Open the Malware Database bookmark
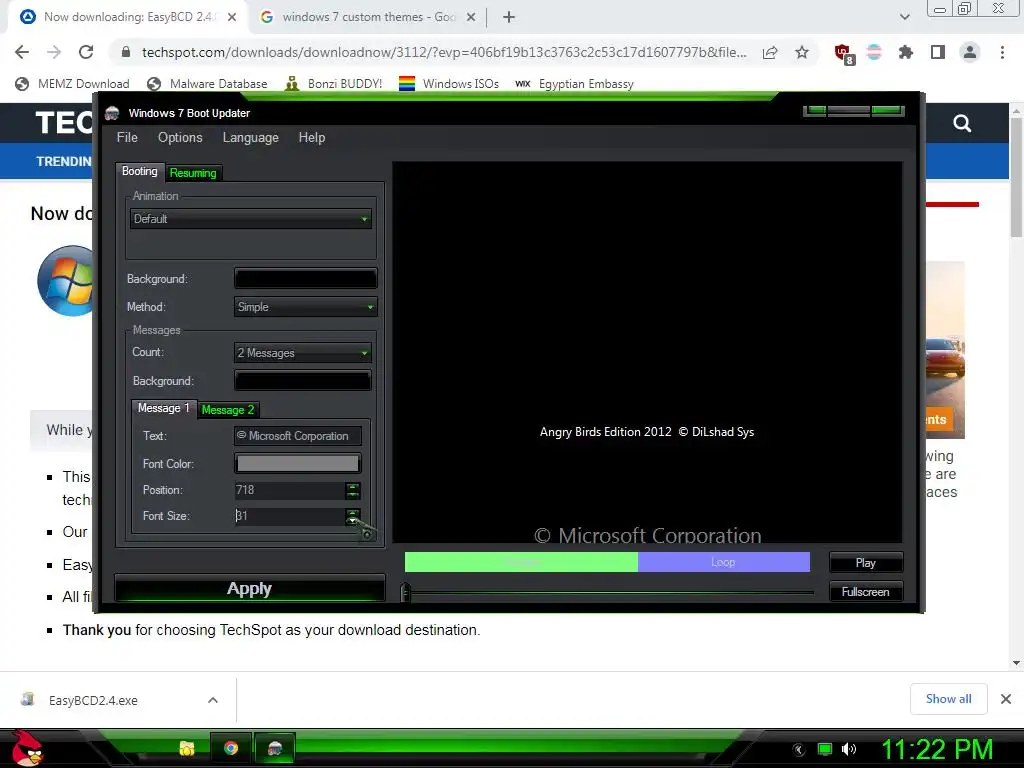This screenshot has height=768, width=1024. 208,84
